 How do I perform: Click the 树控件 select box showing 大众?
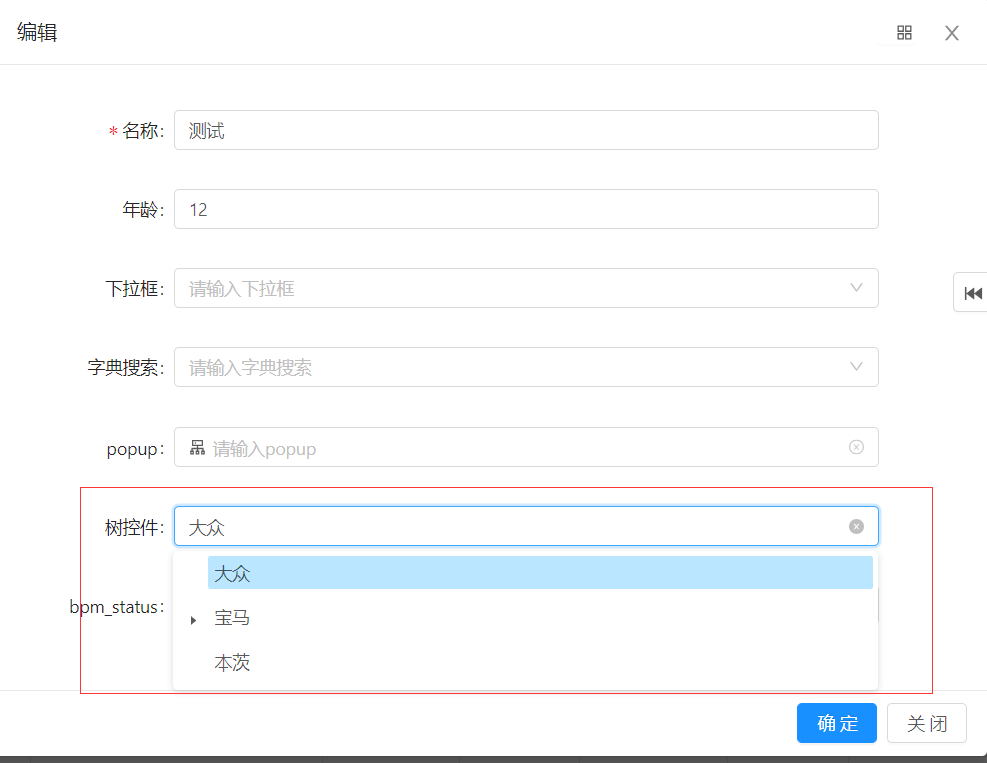[x=526, y=526]
